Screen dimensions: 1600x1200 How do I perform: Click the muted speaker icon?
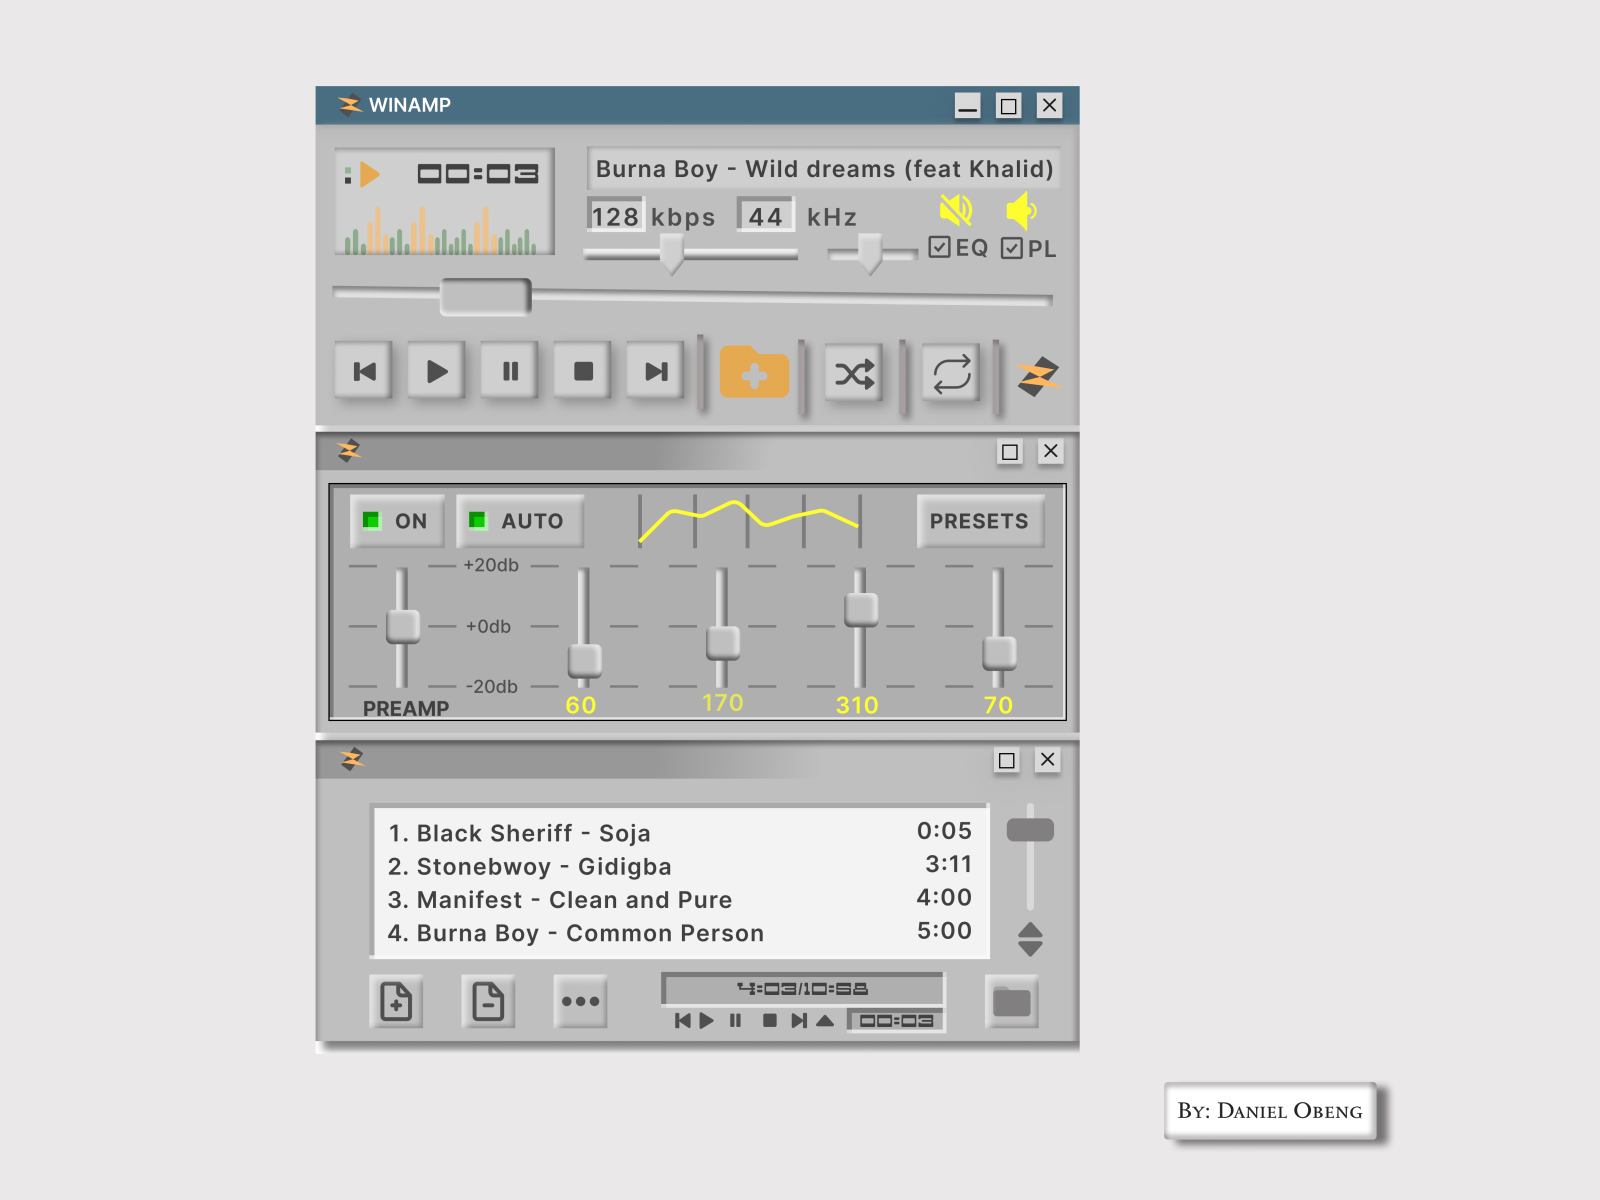(x=957, y=210)
